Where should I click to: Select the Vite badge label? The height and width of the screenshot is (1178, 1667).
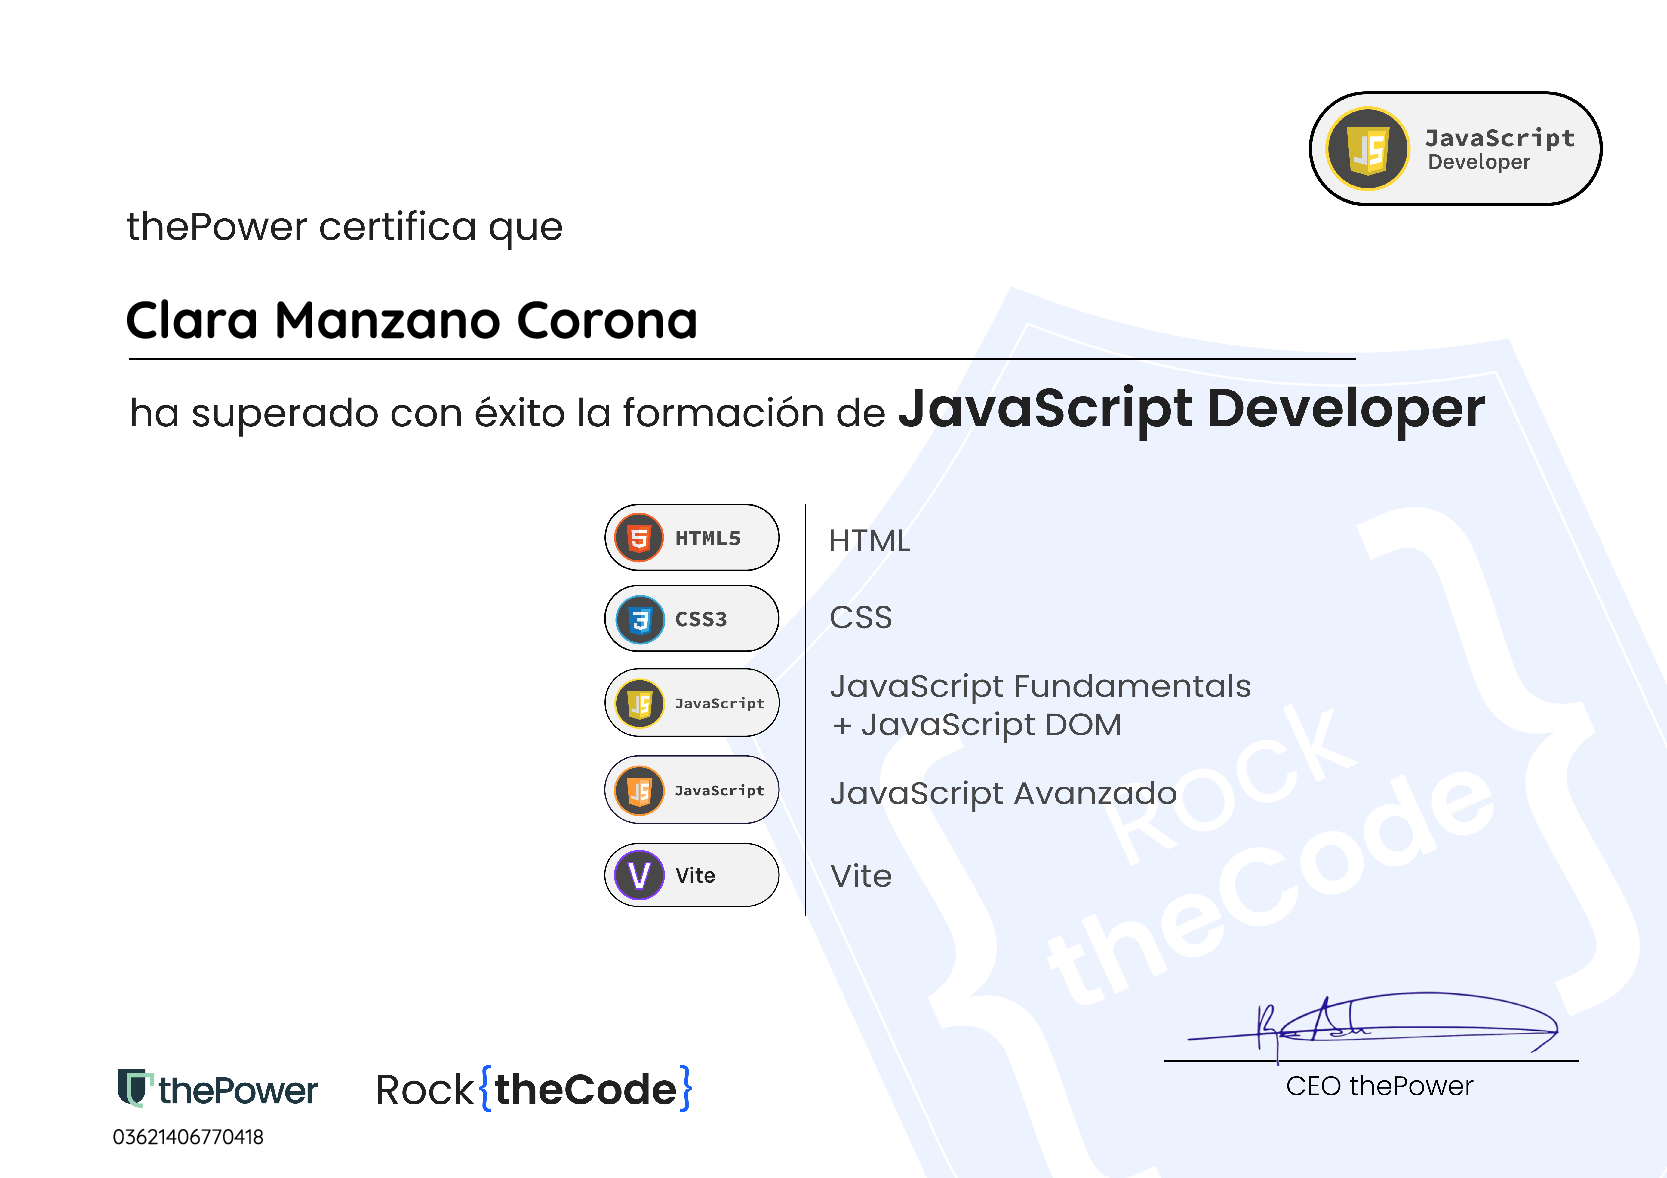[x=695, y=876]
